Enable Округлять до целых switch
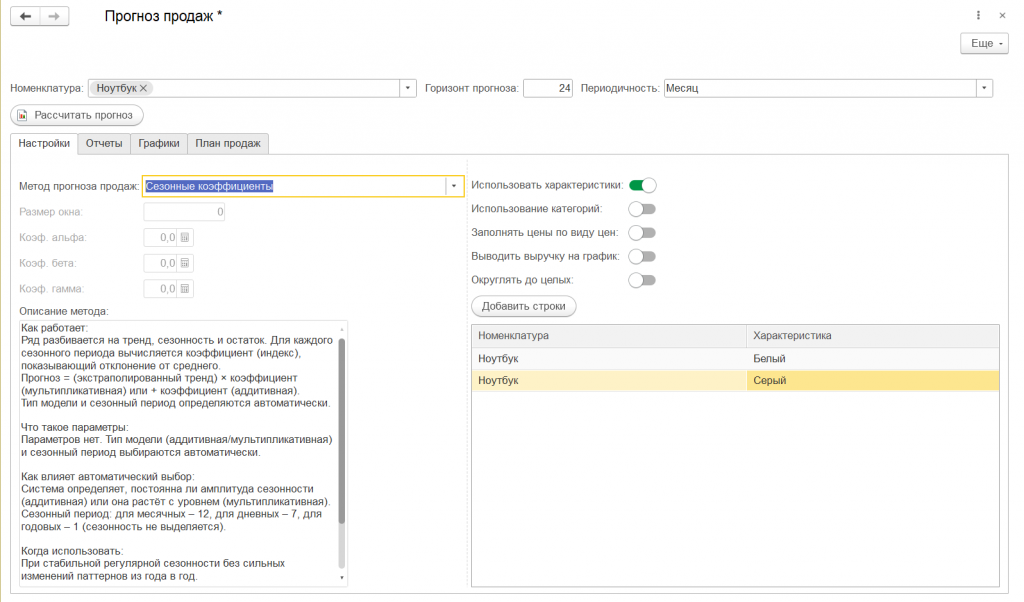Screen dimensions: 1024x602 pos(642,280)
